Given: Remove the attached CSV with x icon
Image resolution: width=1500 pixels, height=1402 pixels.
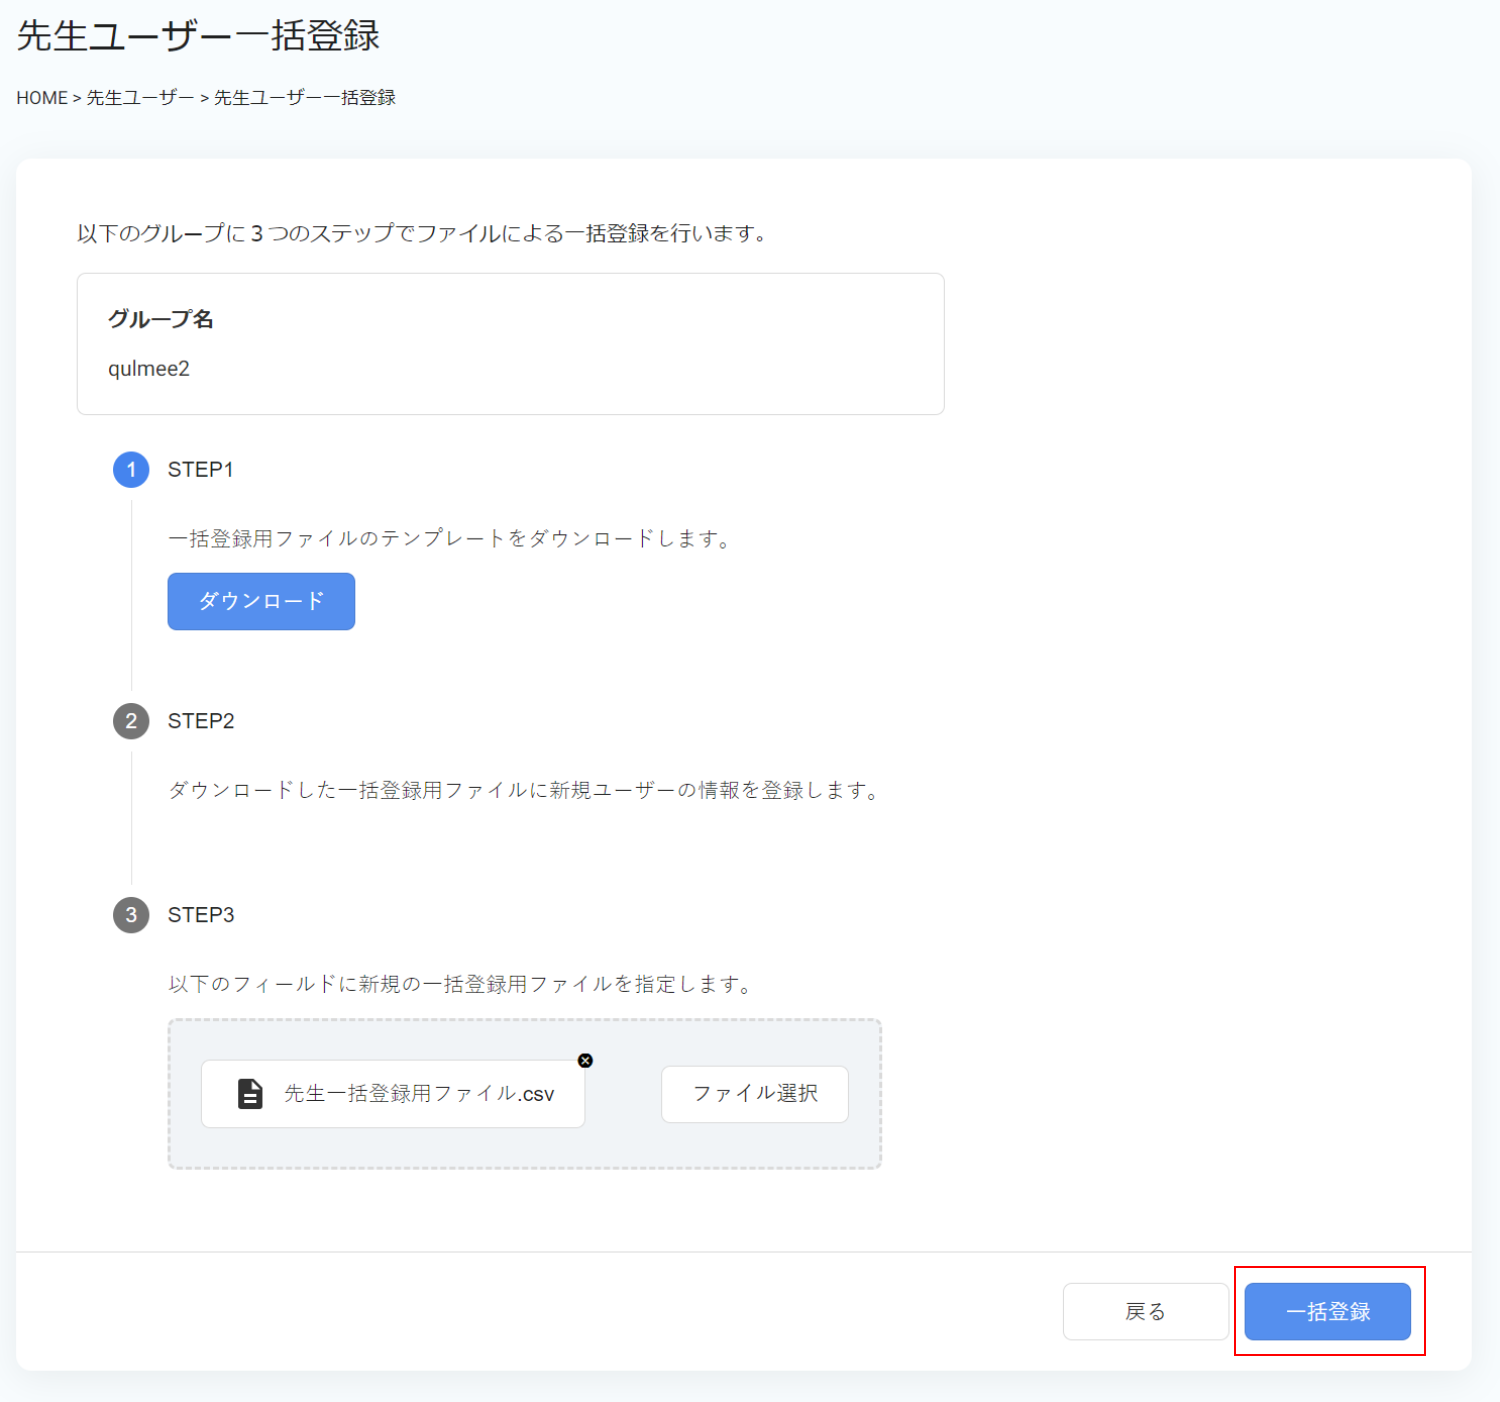Looking at the screenshot, I should pos(586,1061).
